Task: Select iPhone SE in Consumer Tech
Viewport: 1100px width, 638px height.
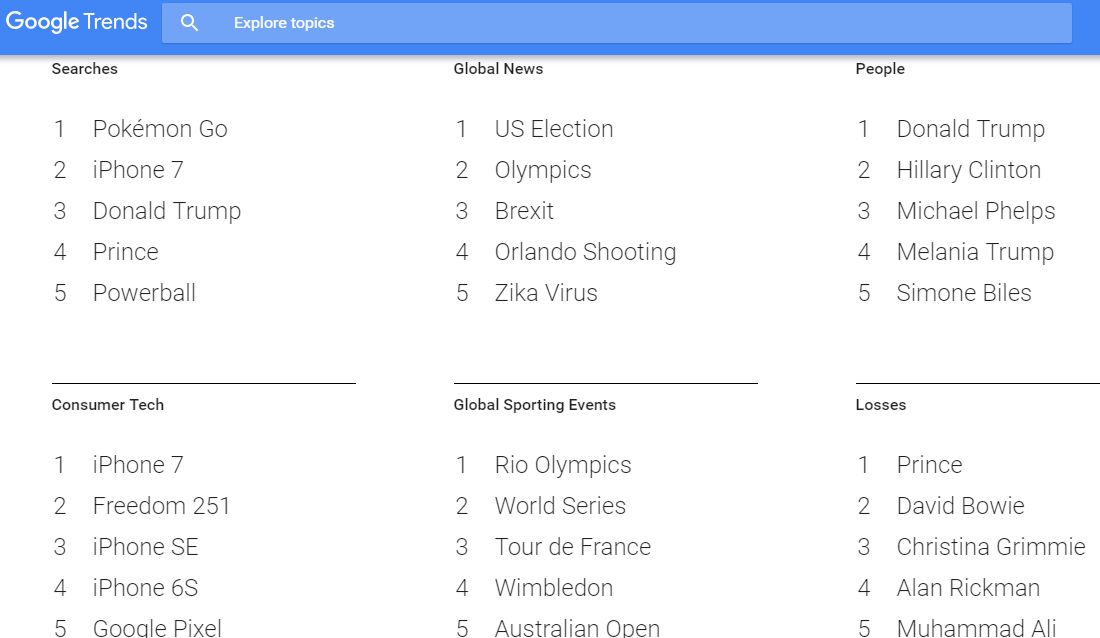Action: 145,547
